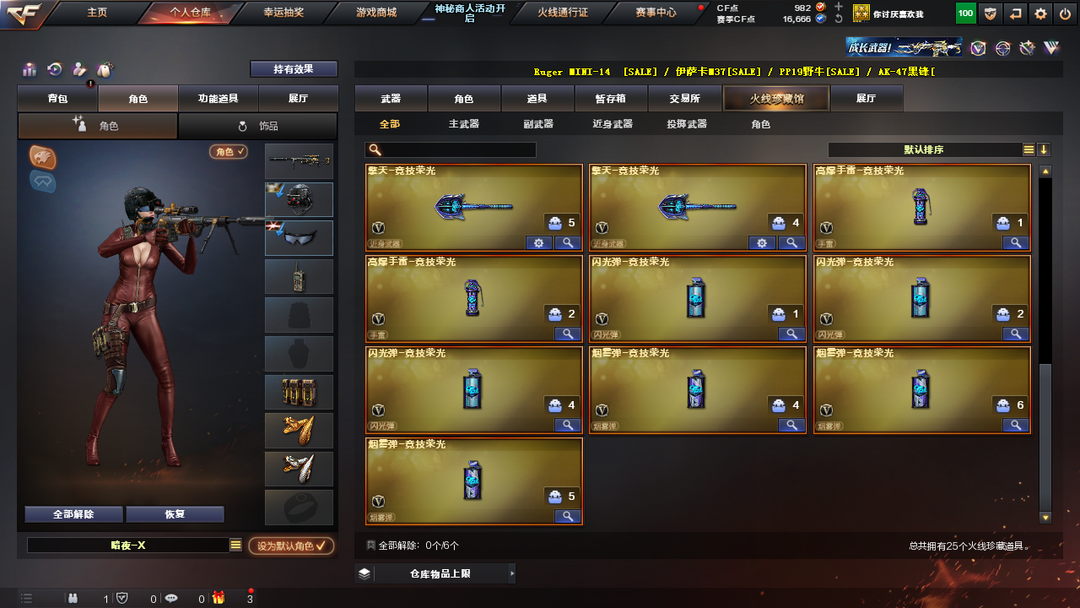Click the sort direction arrow icon
This screenshot has height=608, width=1080.
[1043, 149]
